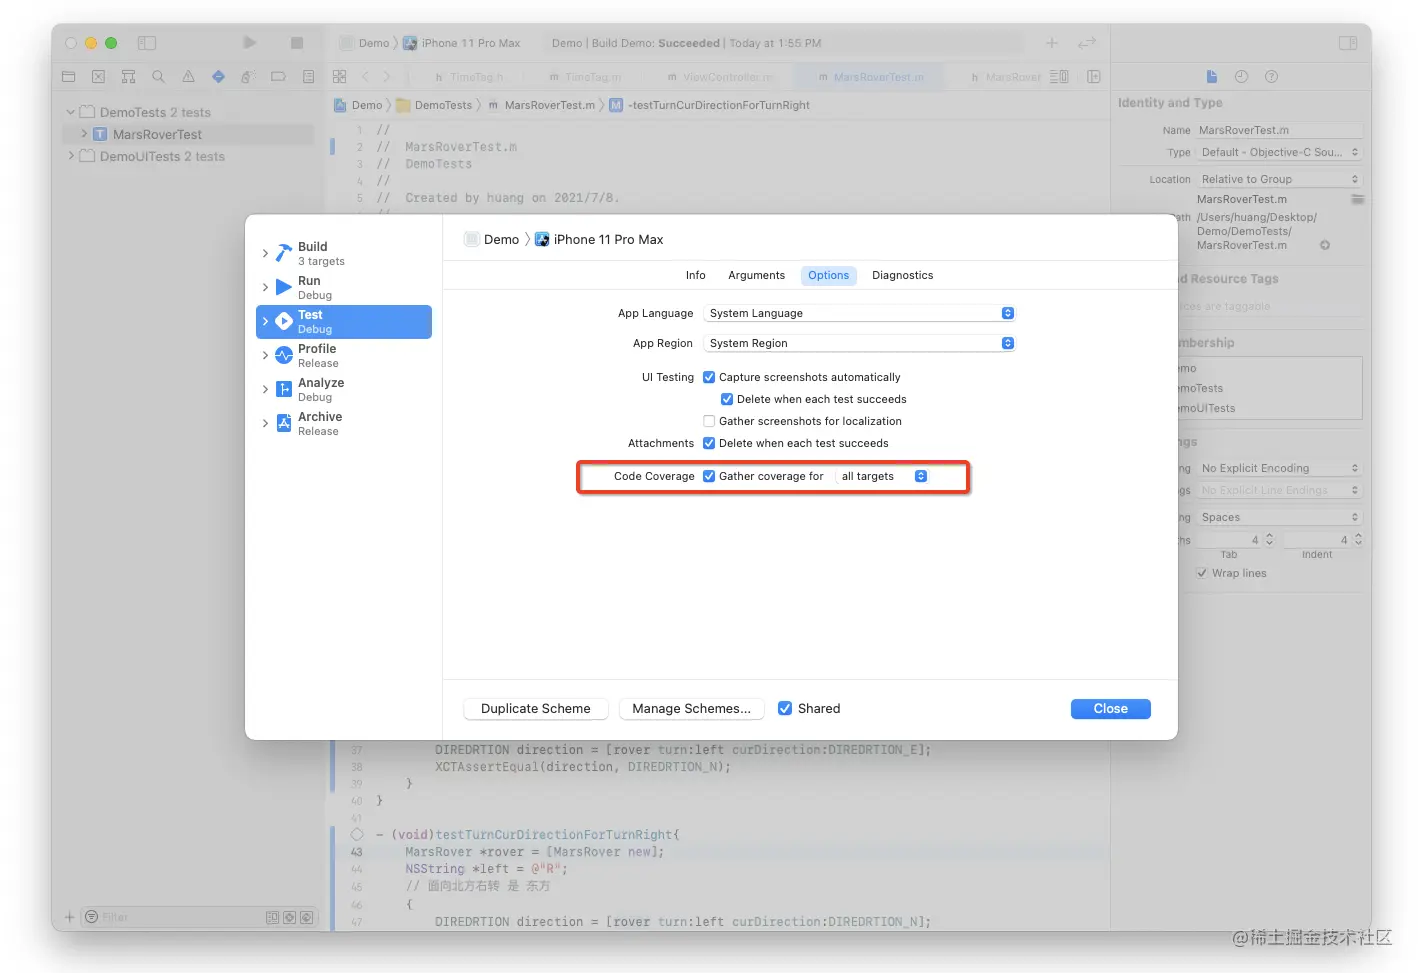
Task: Enable Gather screenshots for localization
Action: (709, 421)
